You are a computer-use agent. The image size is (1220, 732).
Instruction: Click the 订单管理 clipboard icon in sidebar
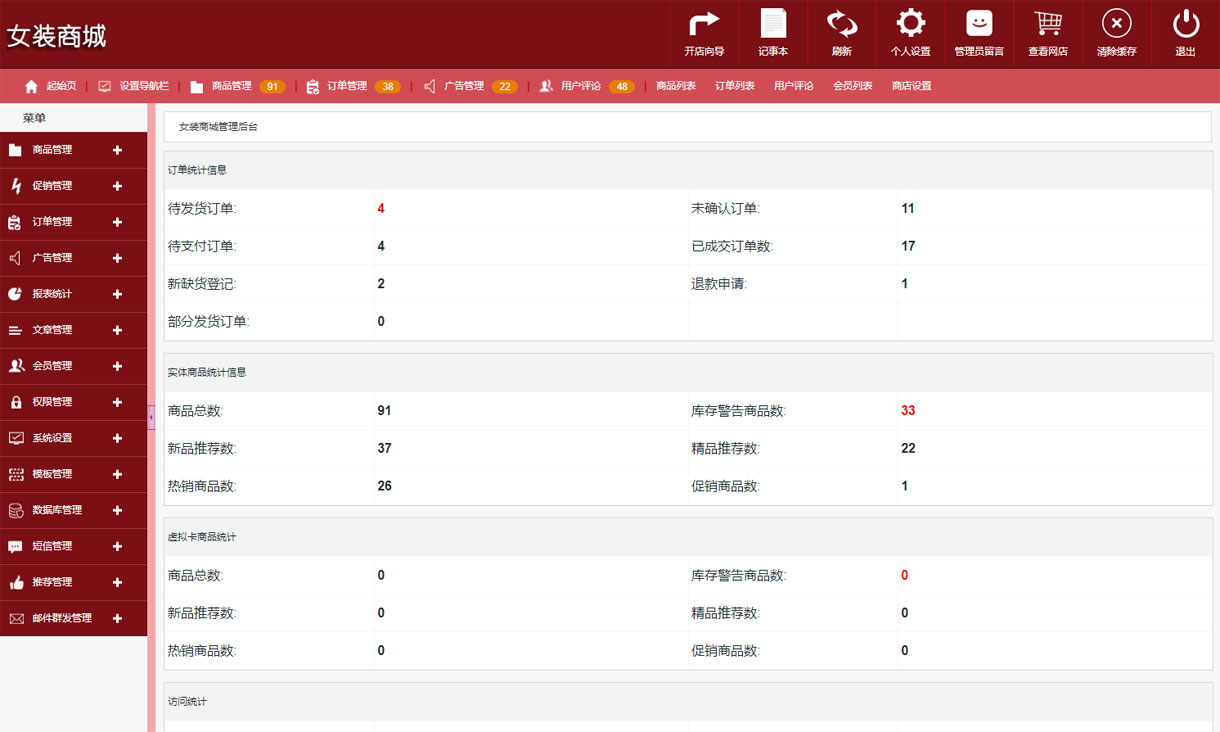[x=15, y=222]
